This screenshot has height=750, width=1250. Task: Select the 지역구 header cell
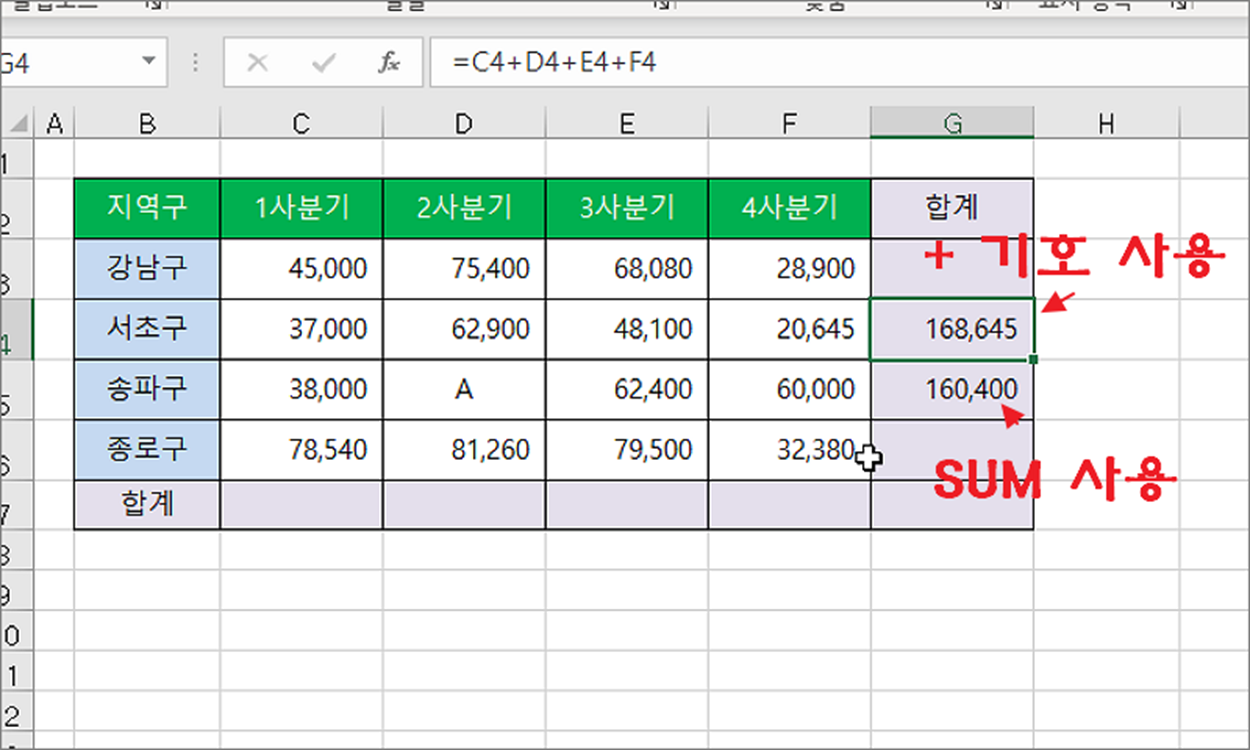[147, 208]
